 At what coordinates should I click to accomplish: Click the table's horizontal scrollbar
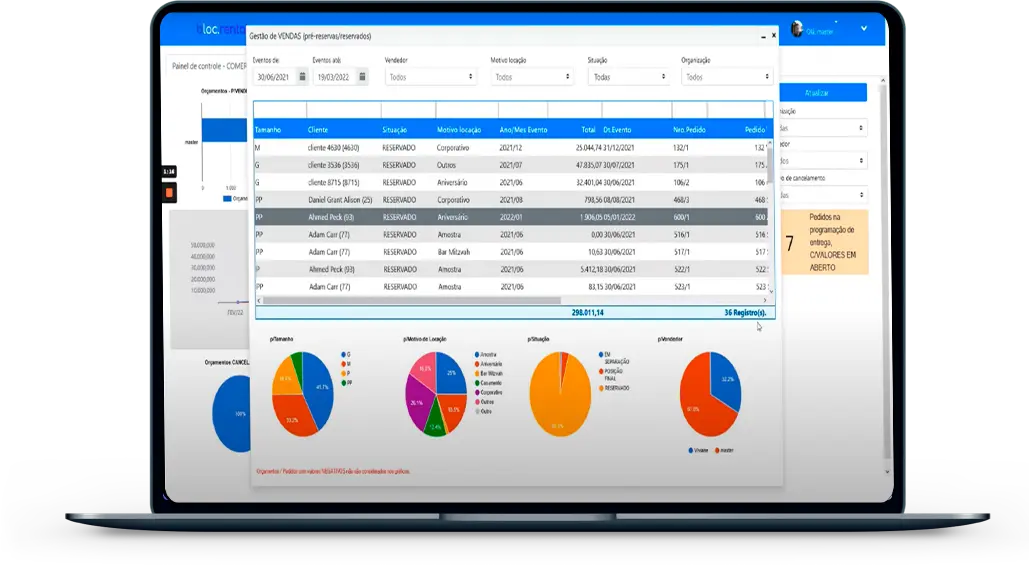[x=512, y=300]
